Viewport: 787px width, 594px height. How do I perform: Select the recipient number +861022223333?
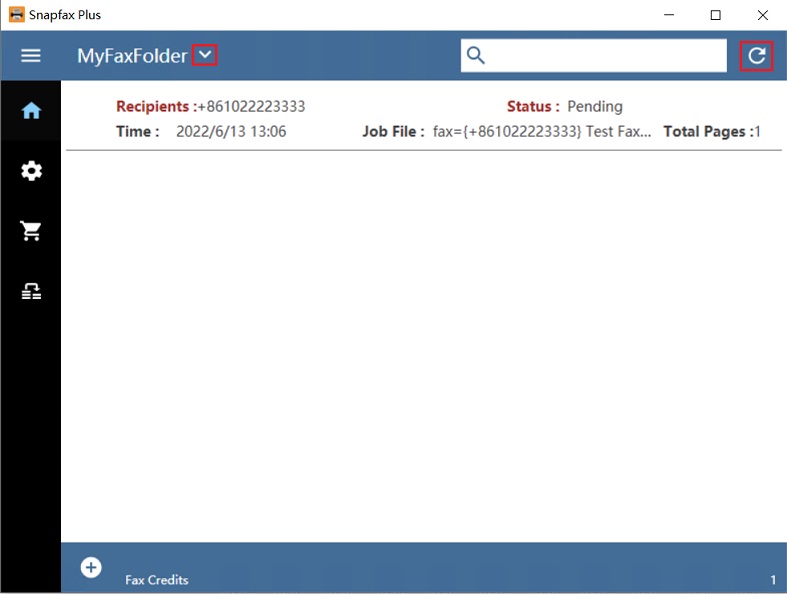point(251,107)
